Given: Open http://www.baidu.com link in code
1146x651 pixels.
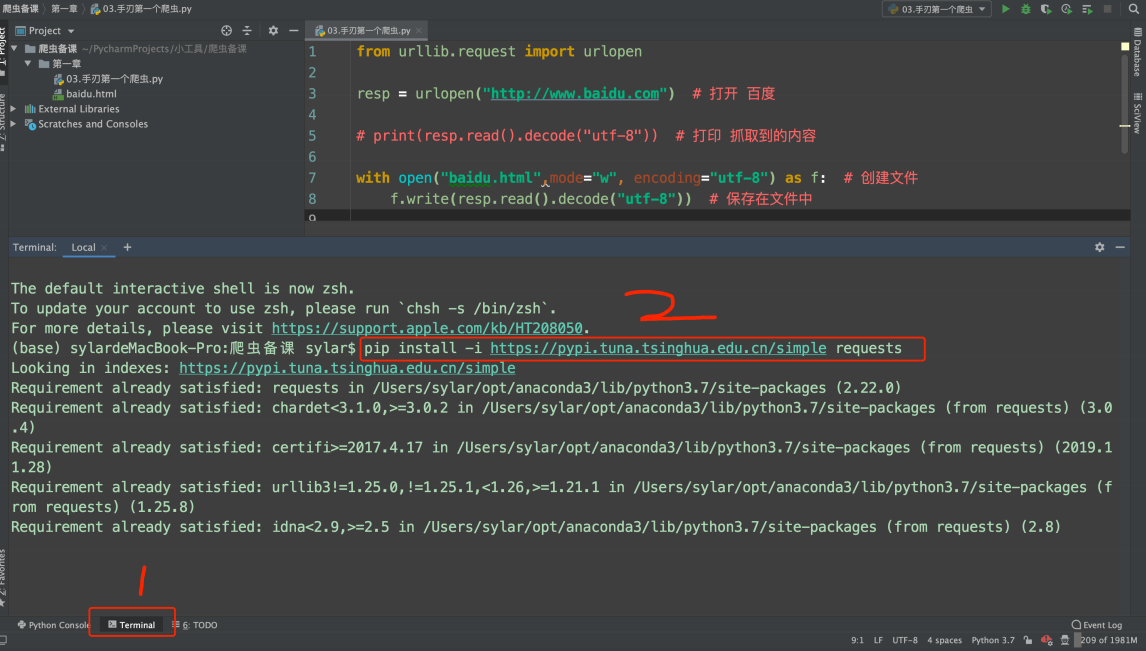Looking at the screenshot, I should [574, 94].
